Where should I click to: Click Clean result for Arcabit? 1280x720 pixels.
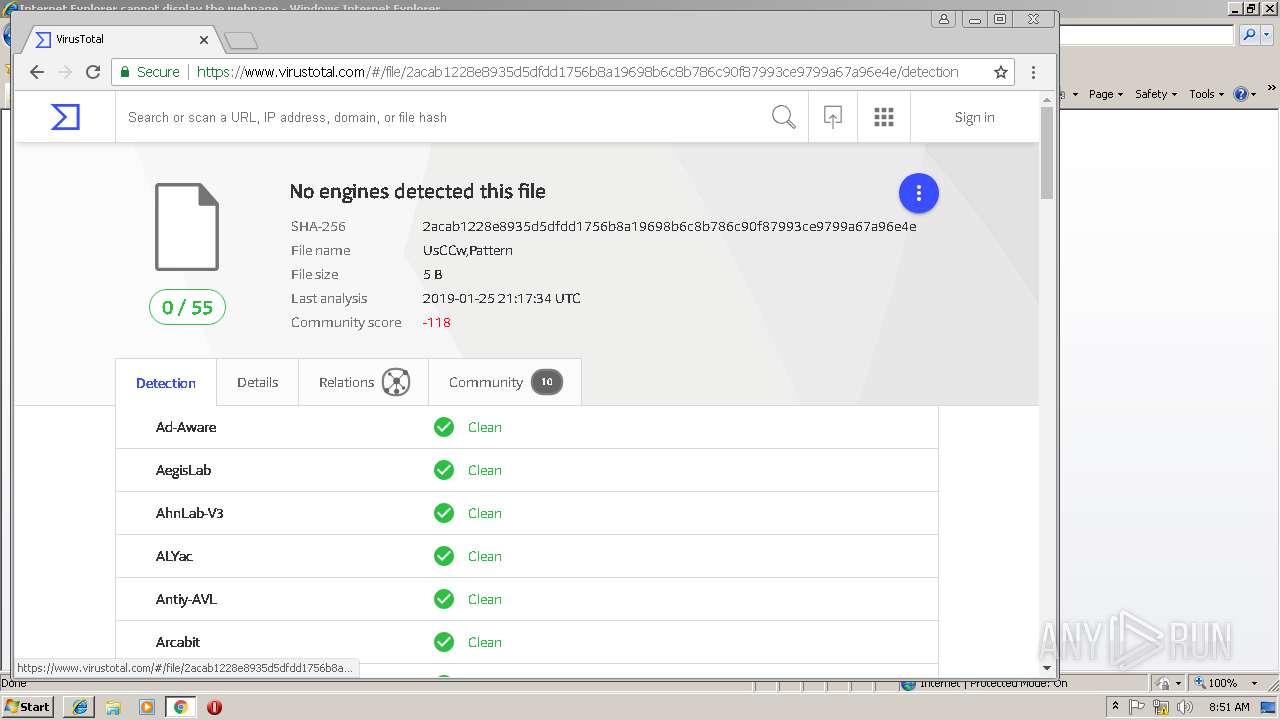tap(485, 642)
